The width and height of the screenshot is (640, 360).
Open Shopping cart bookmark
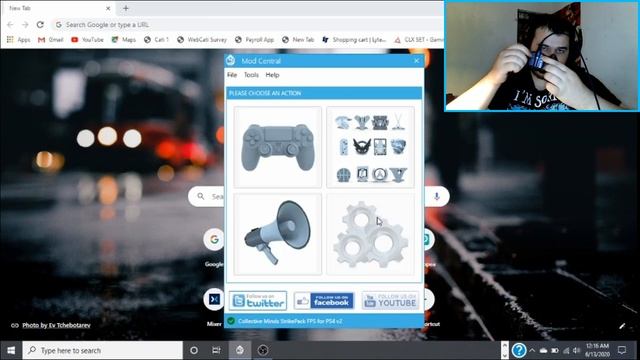pos(354,40)
